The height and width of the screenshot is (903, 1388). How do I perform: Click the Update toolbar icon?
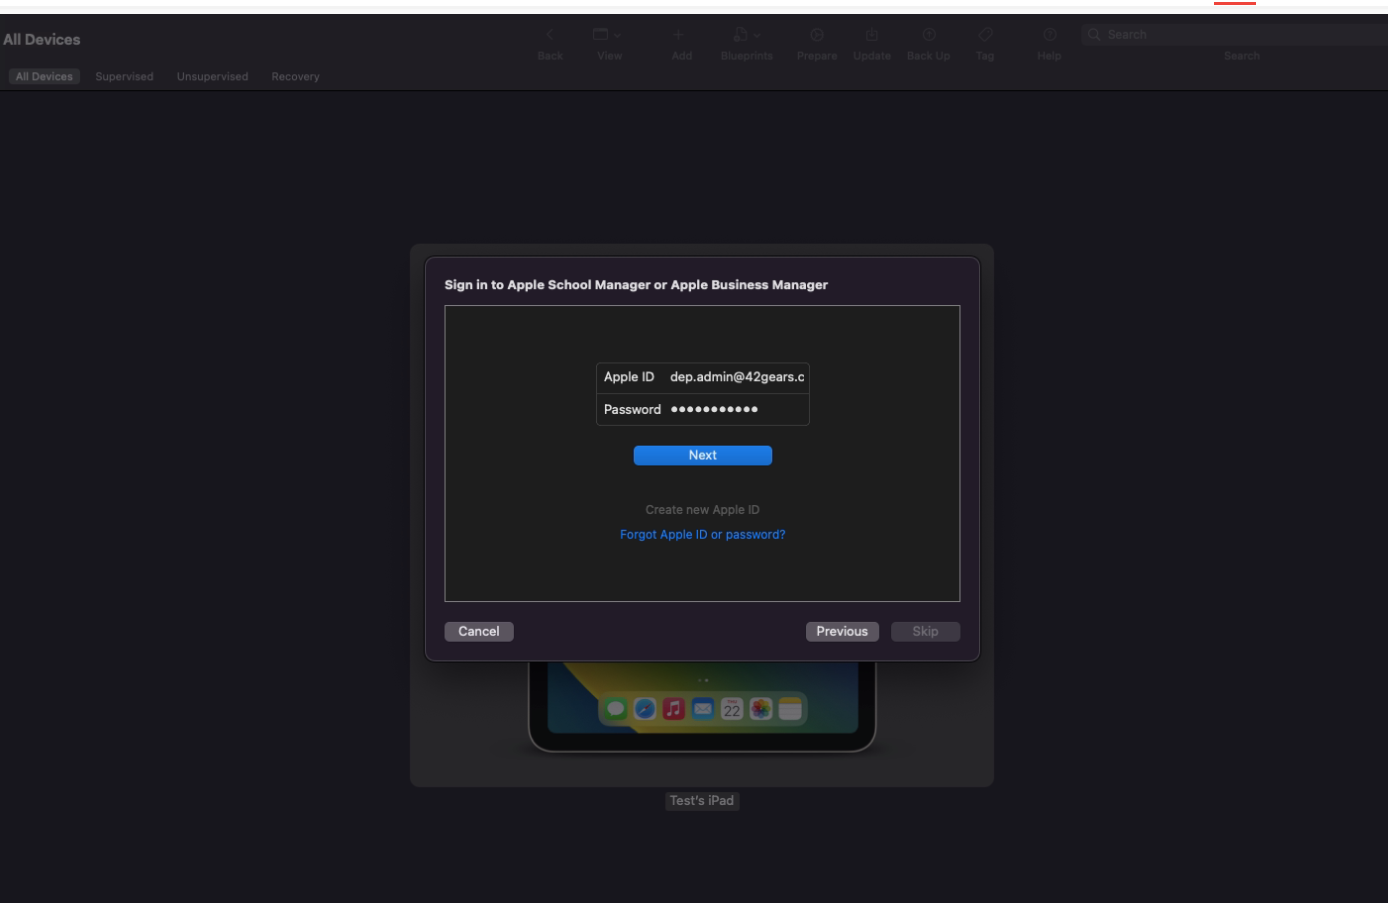[872, 36]
